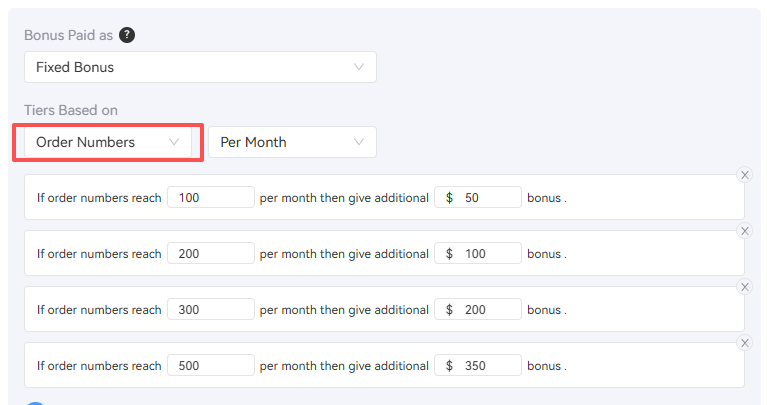Remove the 500 order numbers tier
767x405 pixels.
(744, 343)
